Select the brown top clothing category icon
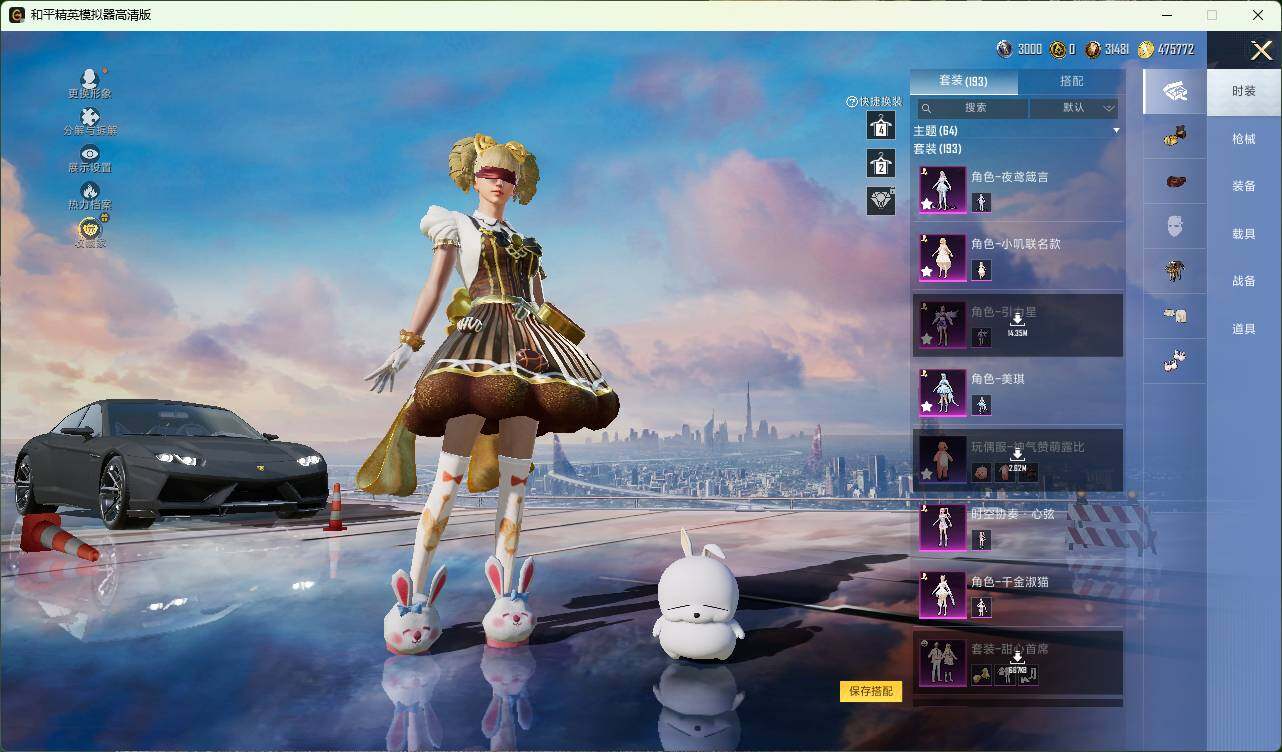 coord(1175,270)
